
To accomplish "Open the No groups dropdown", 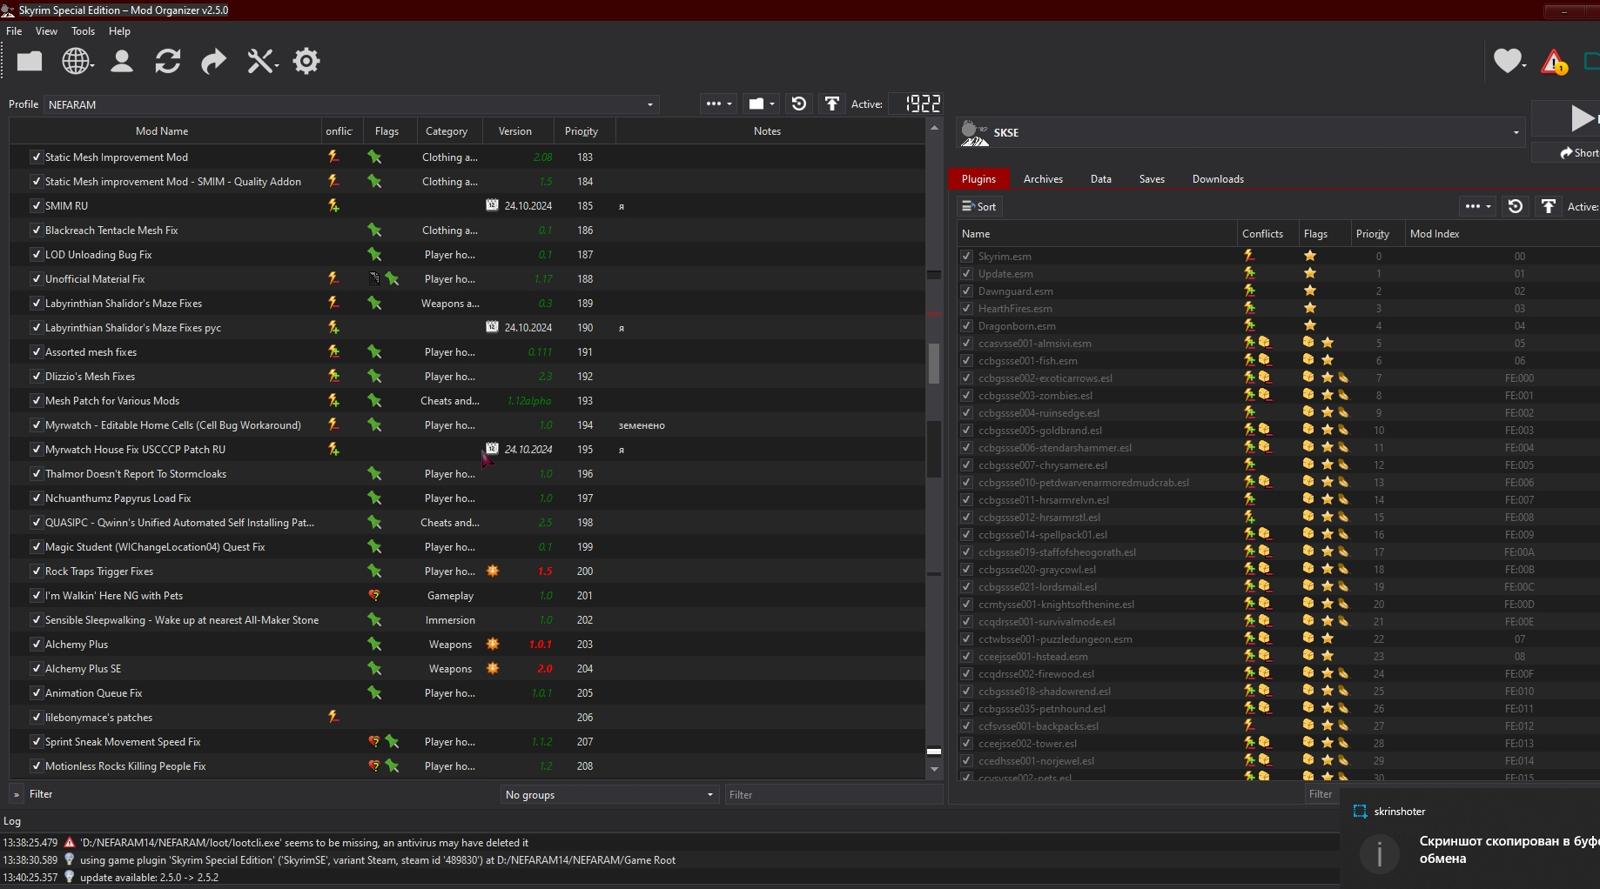I will pos(609,795).
